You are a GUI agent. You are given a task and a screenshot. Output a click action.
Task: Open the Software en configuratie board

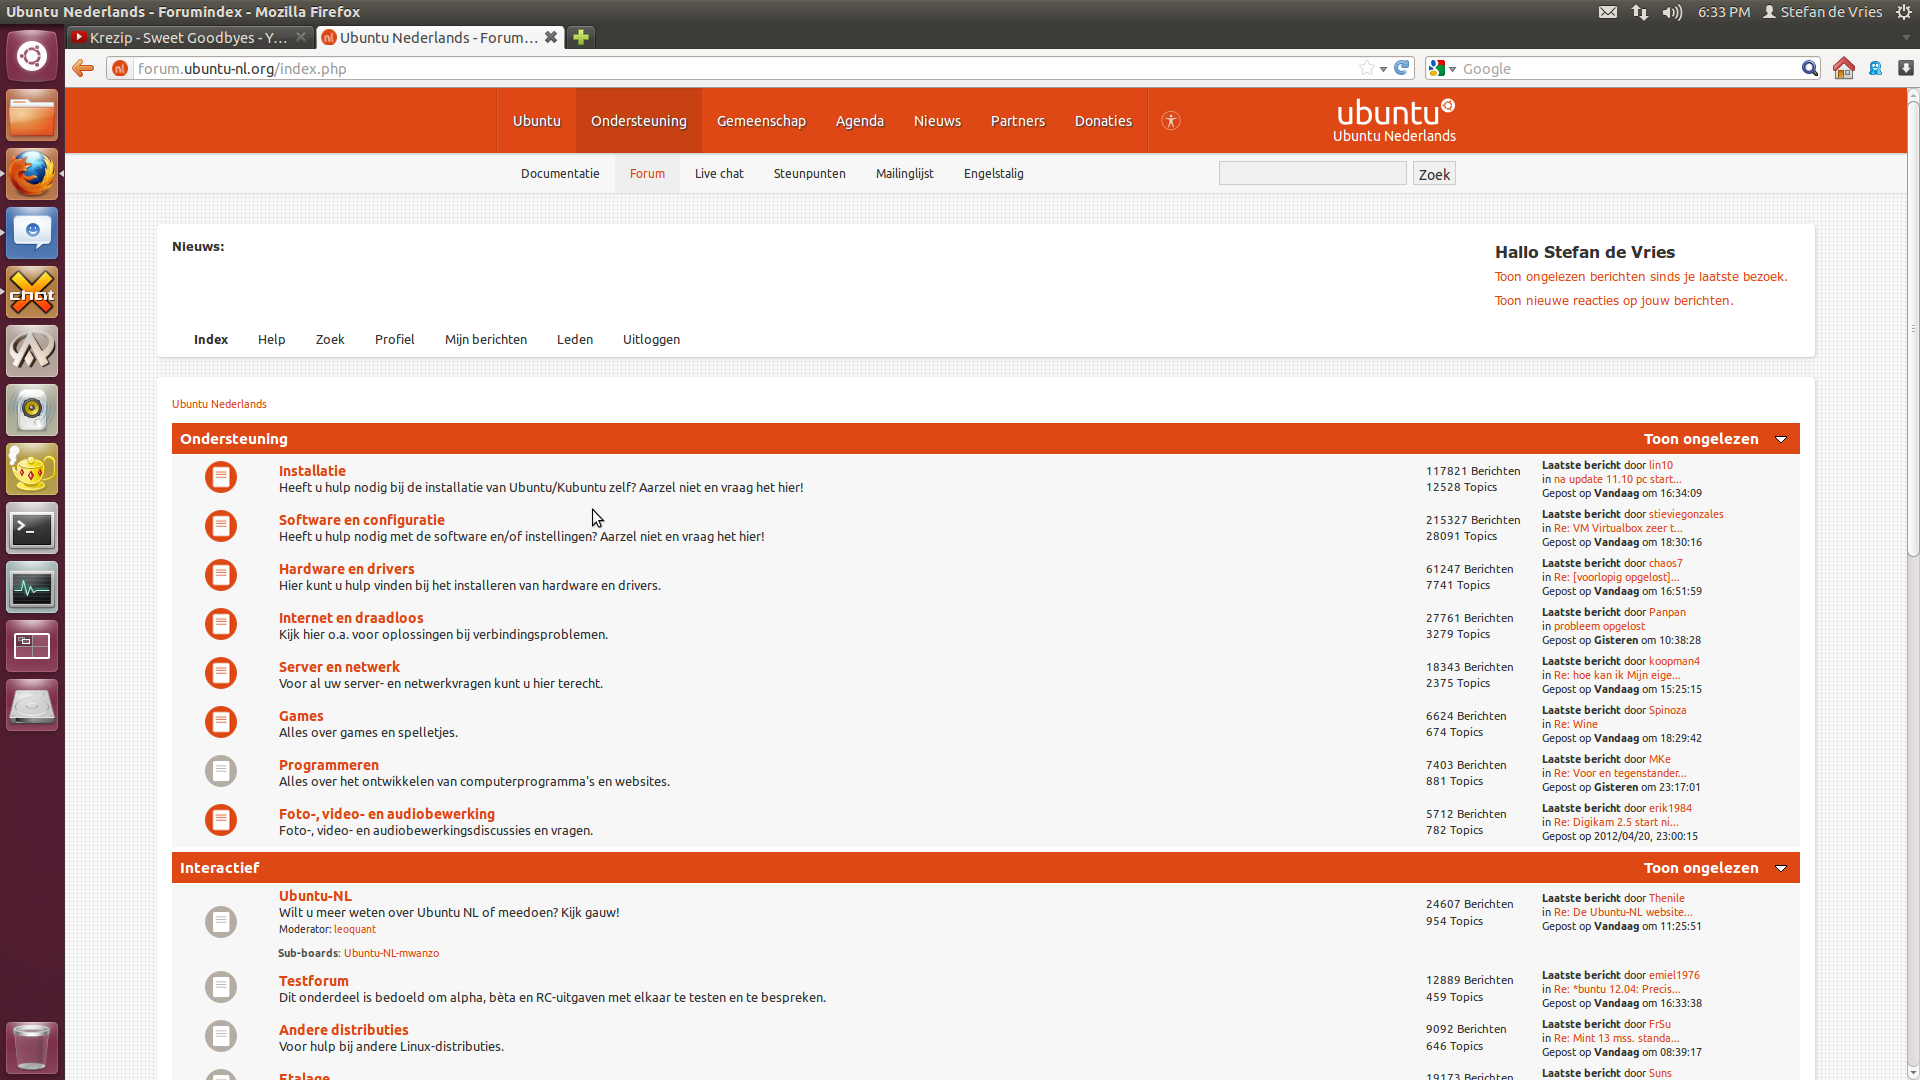361,520
